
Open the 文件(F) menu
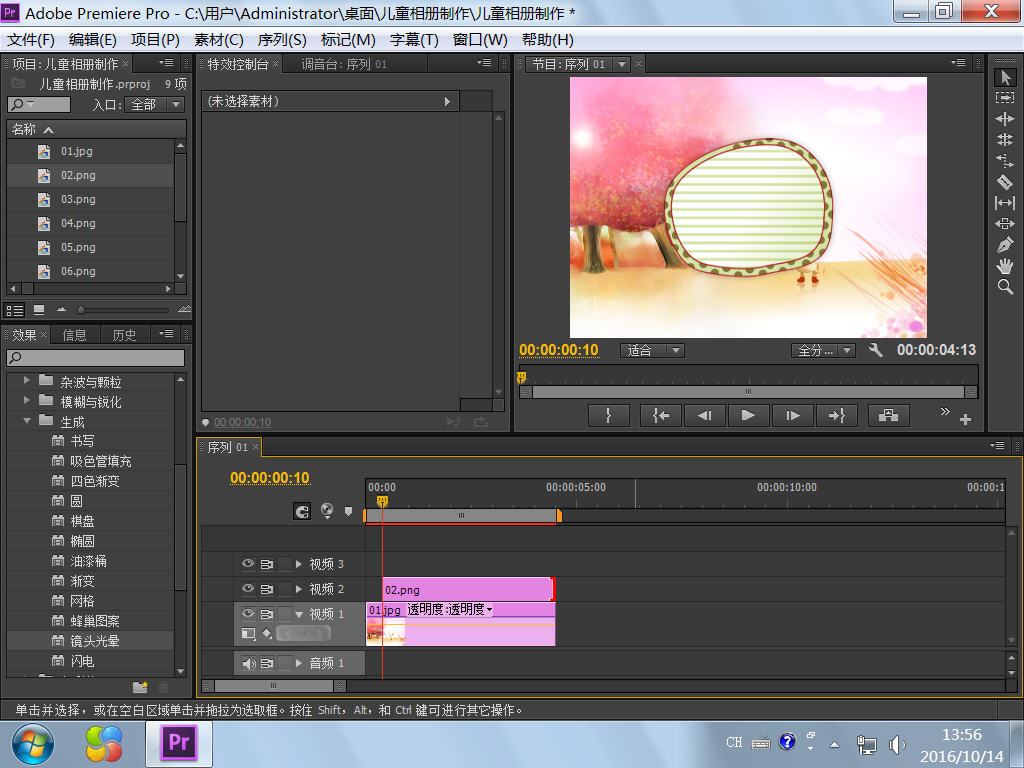point(31,40)
